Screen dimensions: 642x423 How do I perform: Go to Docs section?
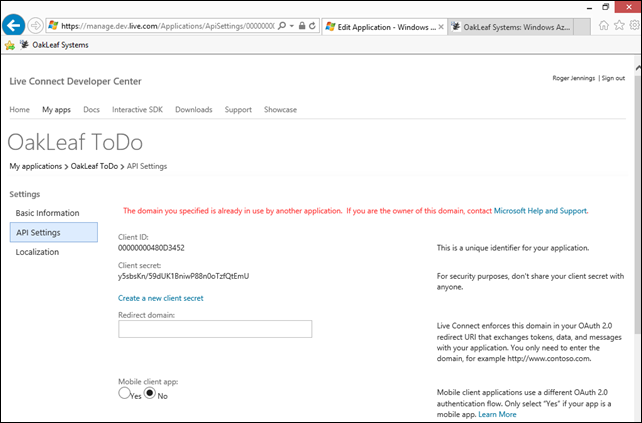click(x=91, y=110)
